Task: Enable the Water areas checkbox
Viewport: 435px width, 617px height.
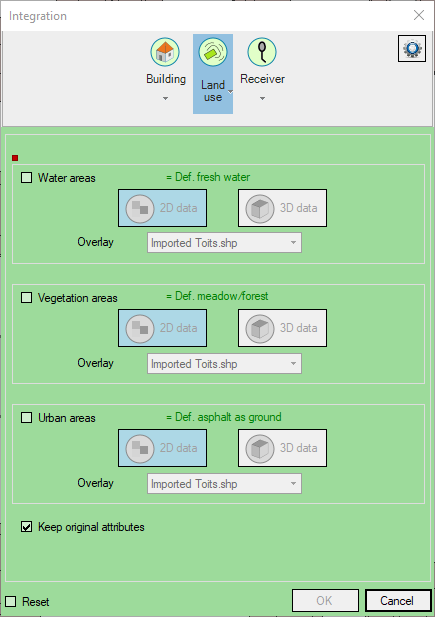Action: pos(26,177)
